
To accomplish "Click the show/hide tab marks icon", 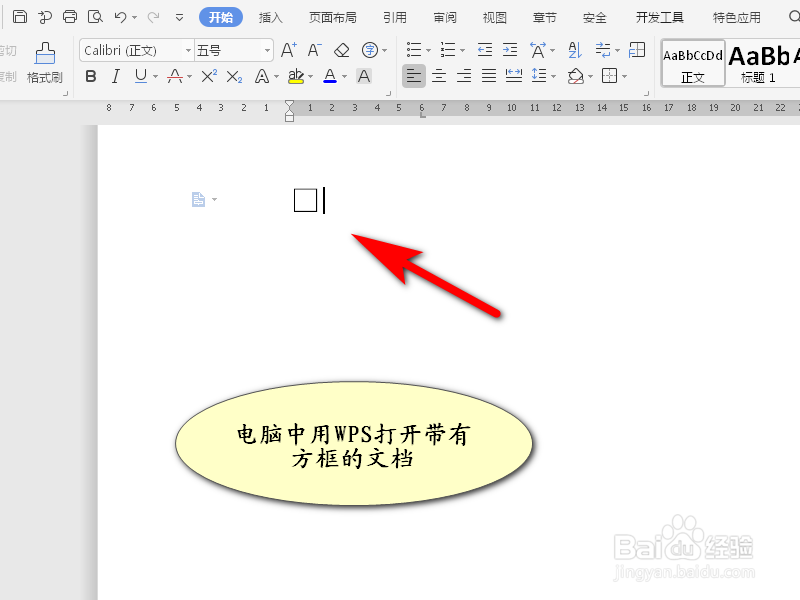I will coord(603,50).
